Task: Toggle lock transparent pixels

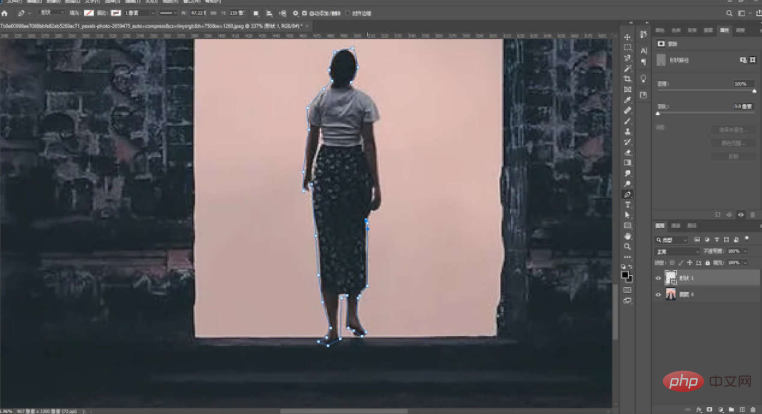Action: (672, 263)
